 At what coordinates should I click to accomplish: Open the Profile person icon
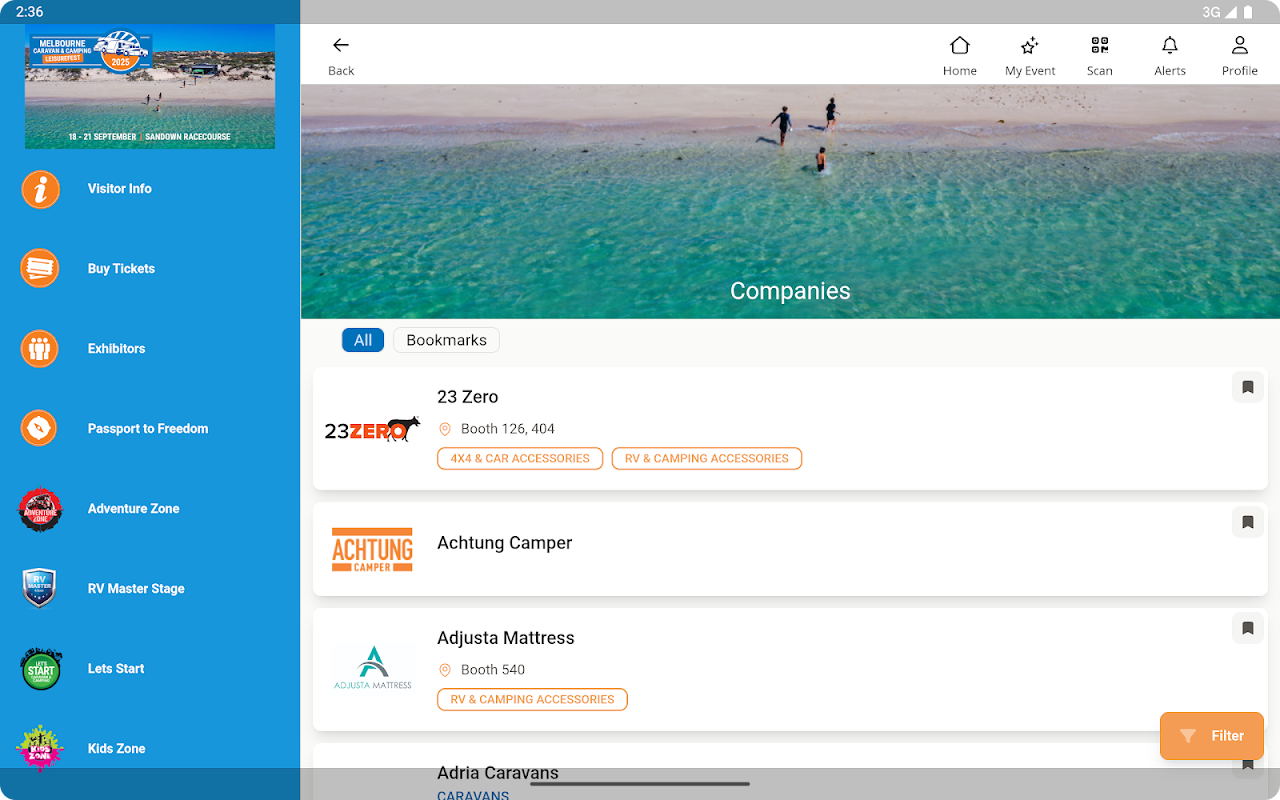[1240, 45]
